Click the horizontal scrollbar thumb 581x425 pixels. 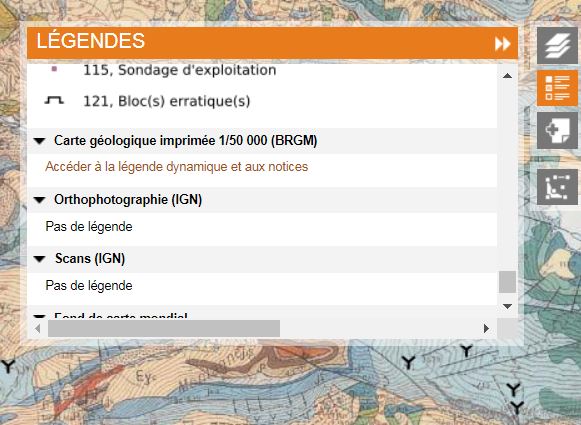pyautogui.click(x=164, y=328)
